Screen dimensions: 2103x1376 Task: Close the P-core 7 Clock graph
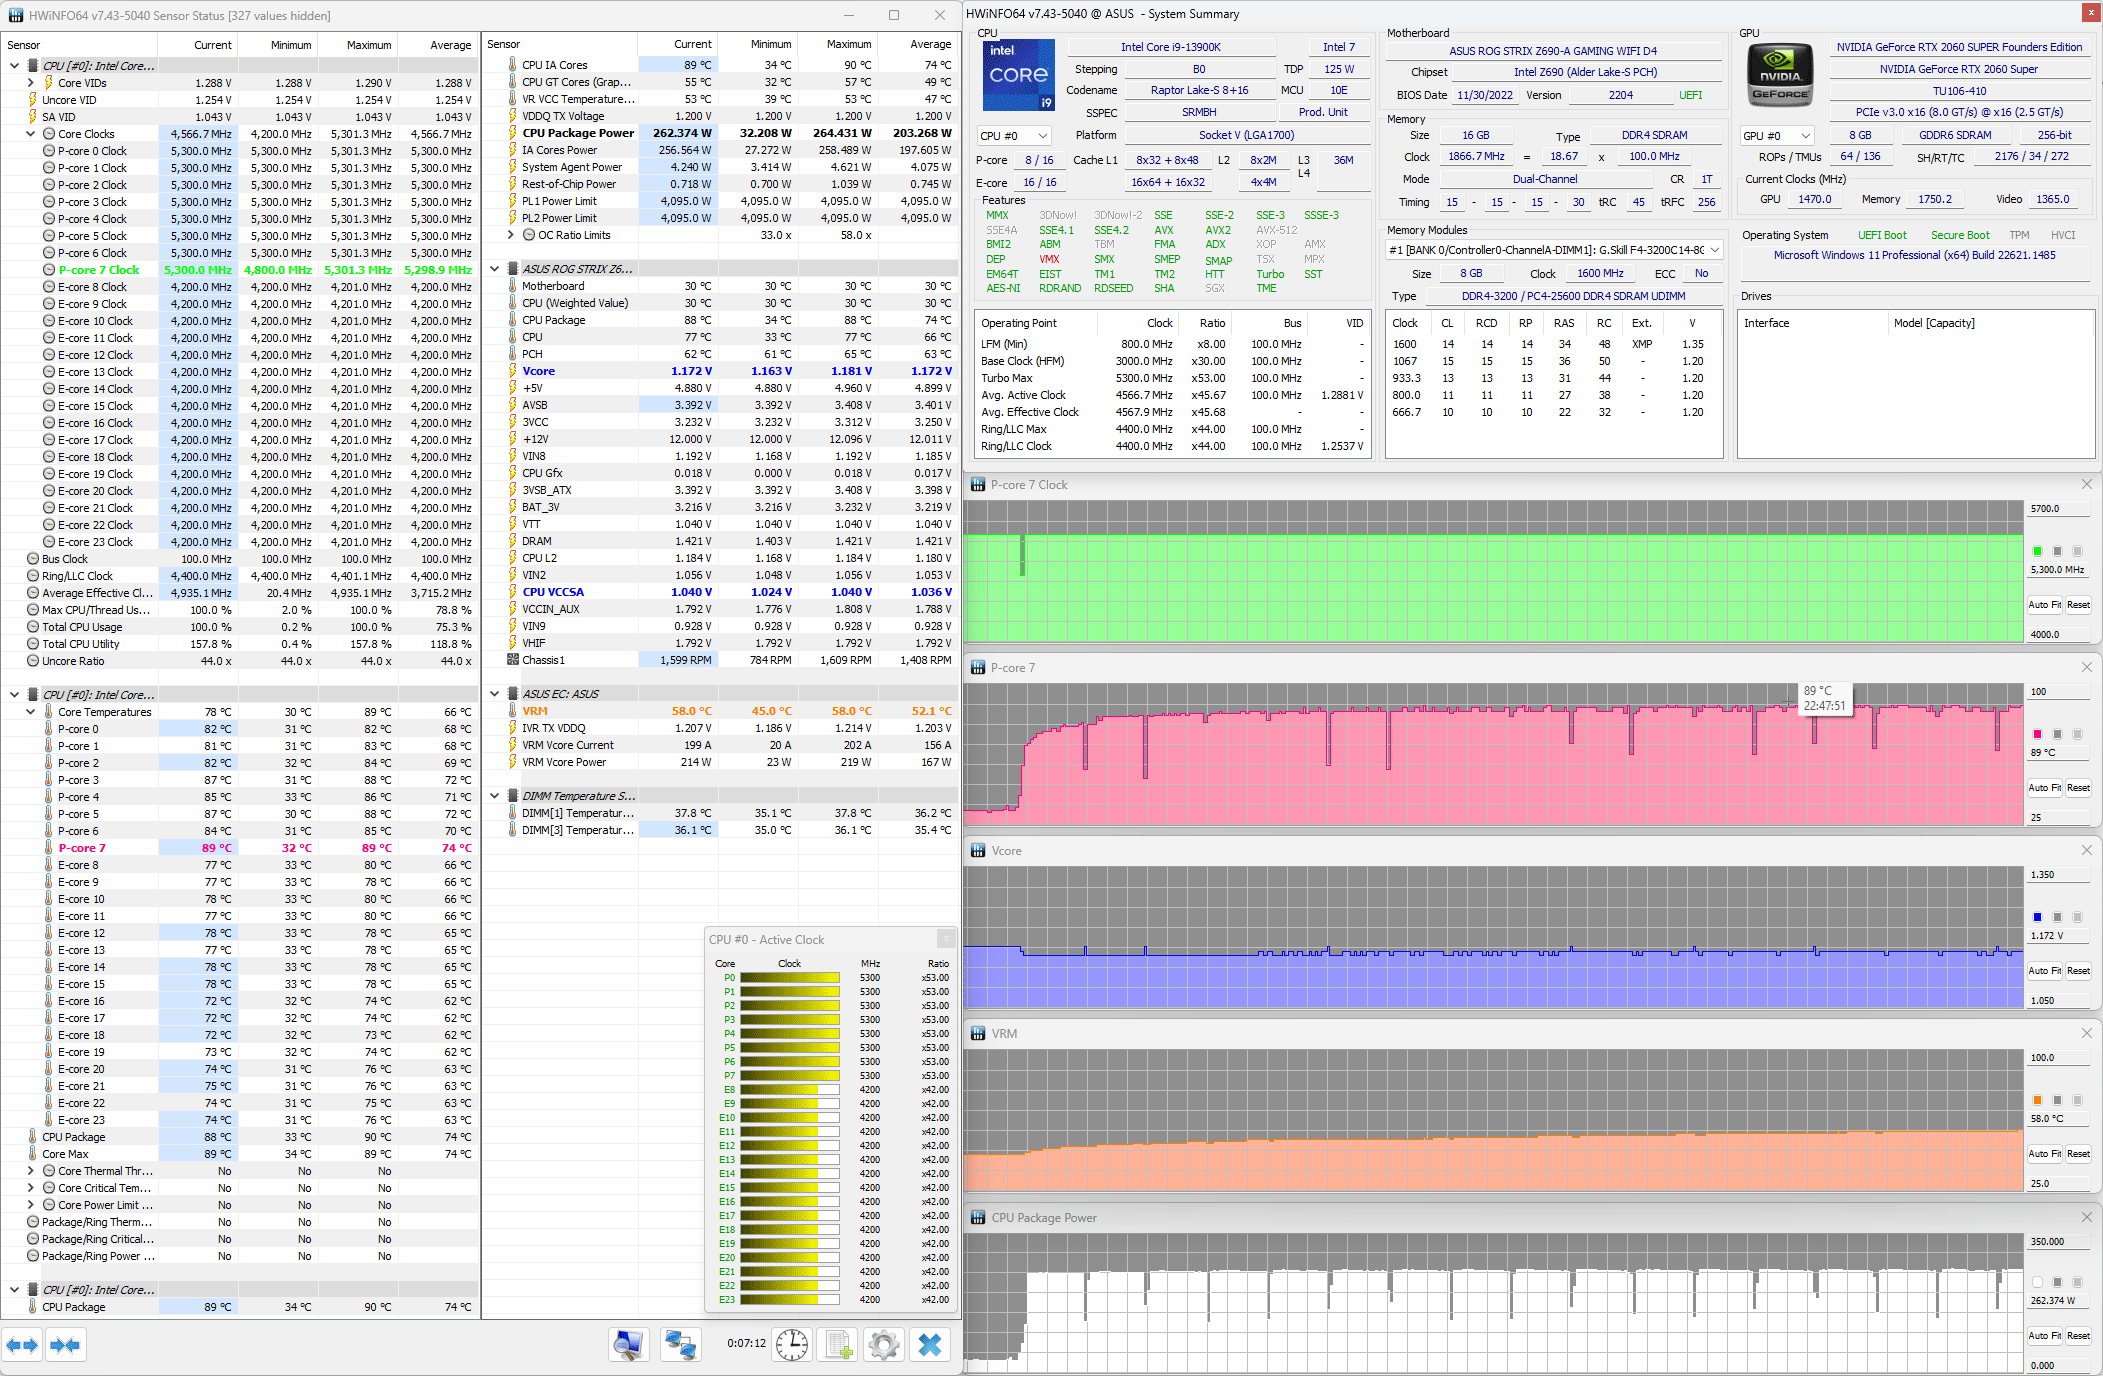pyautogui.click(x=2086, y=484)
